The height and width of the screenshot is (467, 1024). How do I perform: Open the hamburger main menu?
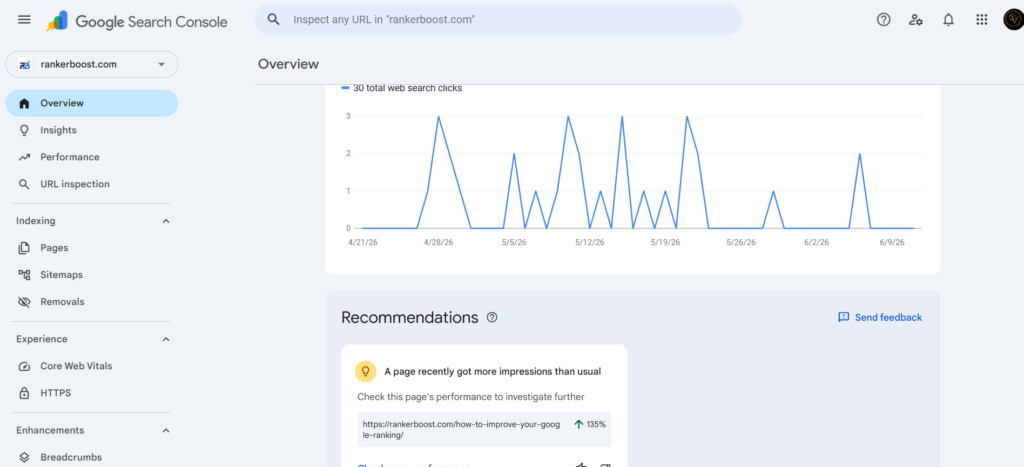point(24,20)
